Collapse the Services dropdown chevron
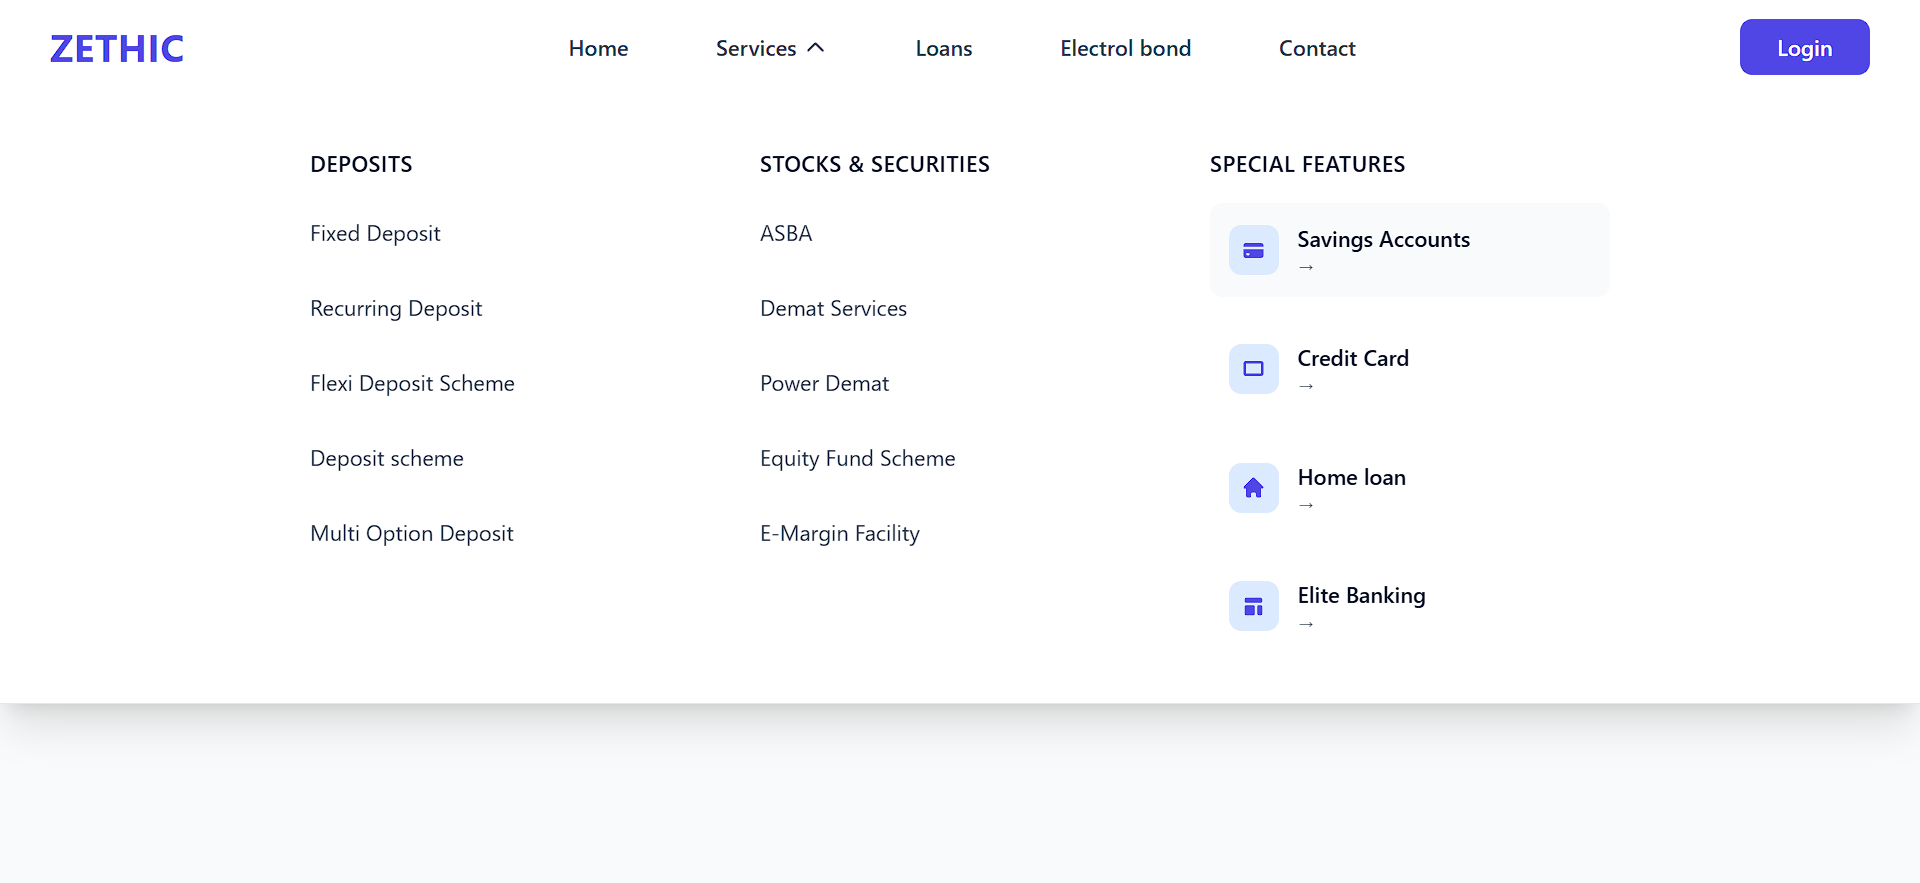The image size is (1920, 883). 816,48
